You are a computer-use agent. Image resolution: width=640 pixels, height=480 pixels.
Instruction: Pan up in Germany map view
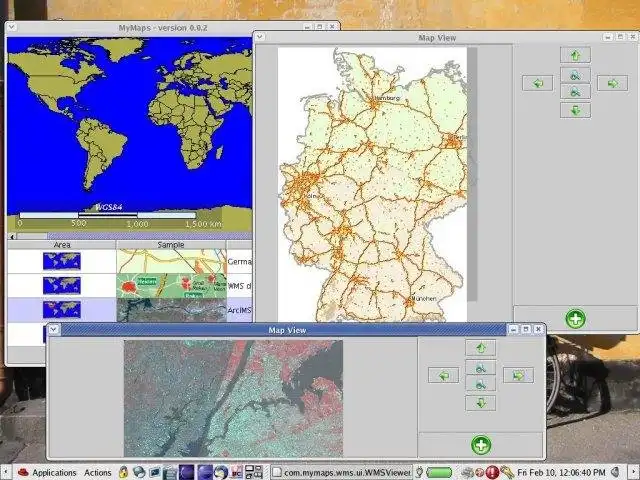click(574, 55)
